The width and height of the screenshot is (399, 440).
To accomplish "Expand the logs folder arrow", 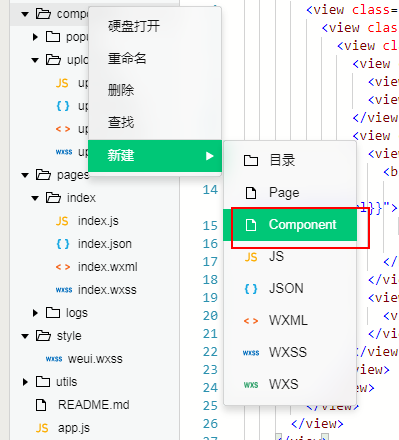I will tap(35, 313).
